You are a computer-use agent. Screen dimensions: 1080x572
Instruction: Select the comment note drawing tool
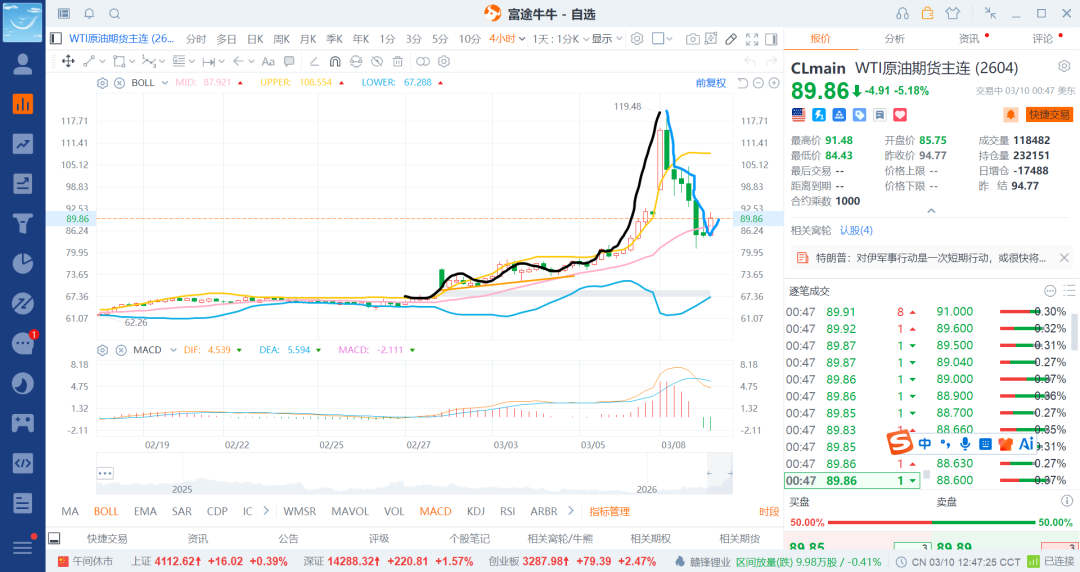pos(289,61)
